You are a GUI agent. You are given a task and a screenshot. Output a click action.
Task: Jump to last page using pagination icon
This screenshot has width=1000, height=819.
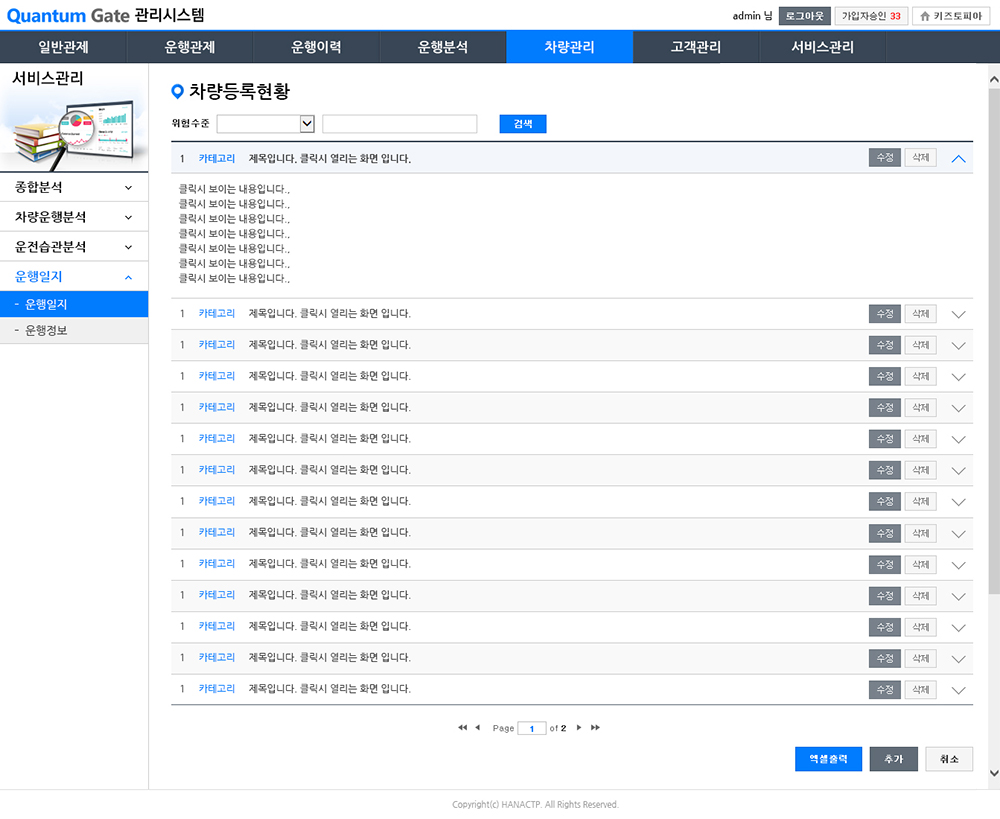(596, 728)
